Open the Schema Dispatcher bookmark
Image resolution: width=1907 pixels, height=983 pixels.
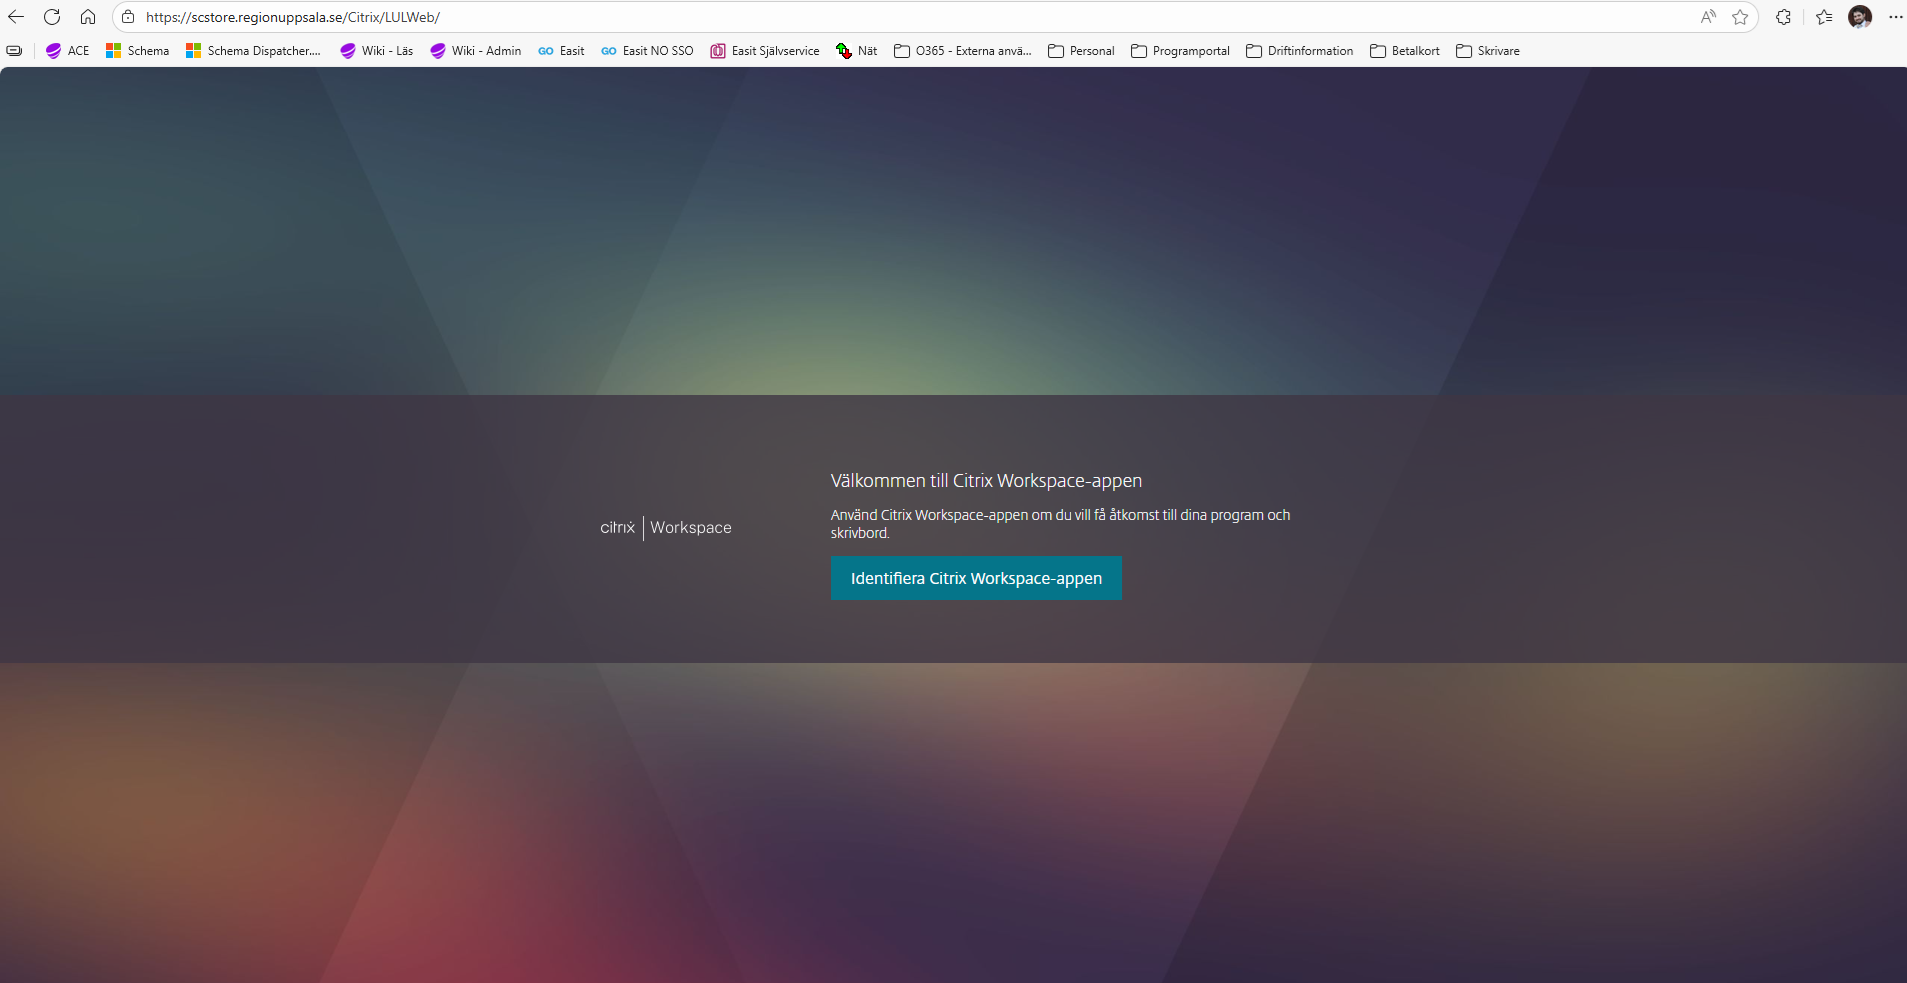[253, 51]
